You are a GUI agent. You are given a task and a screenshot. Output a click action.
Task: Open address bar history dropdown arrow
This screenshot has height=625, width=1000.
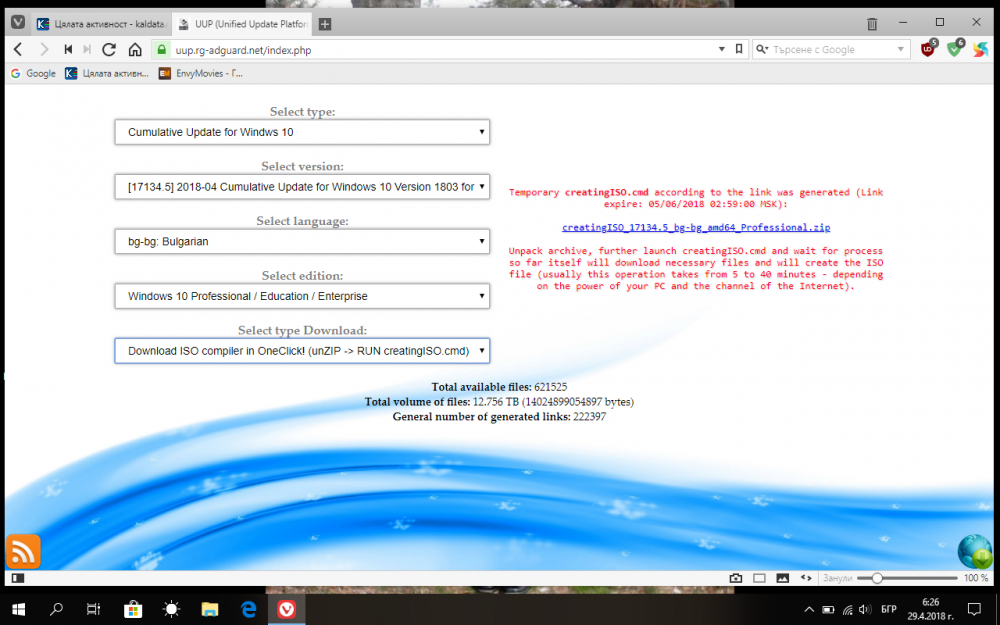coord(721,49)
